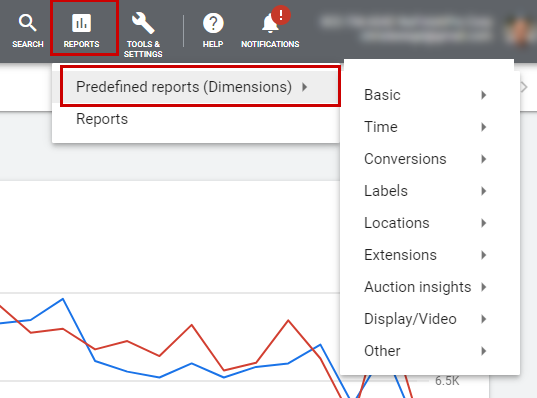Screen dimensions: 537x398
Task: Expand arrow beside Predefined reports (Dimensions)
Action: (x=304, y=87)
